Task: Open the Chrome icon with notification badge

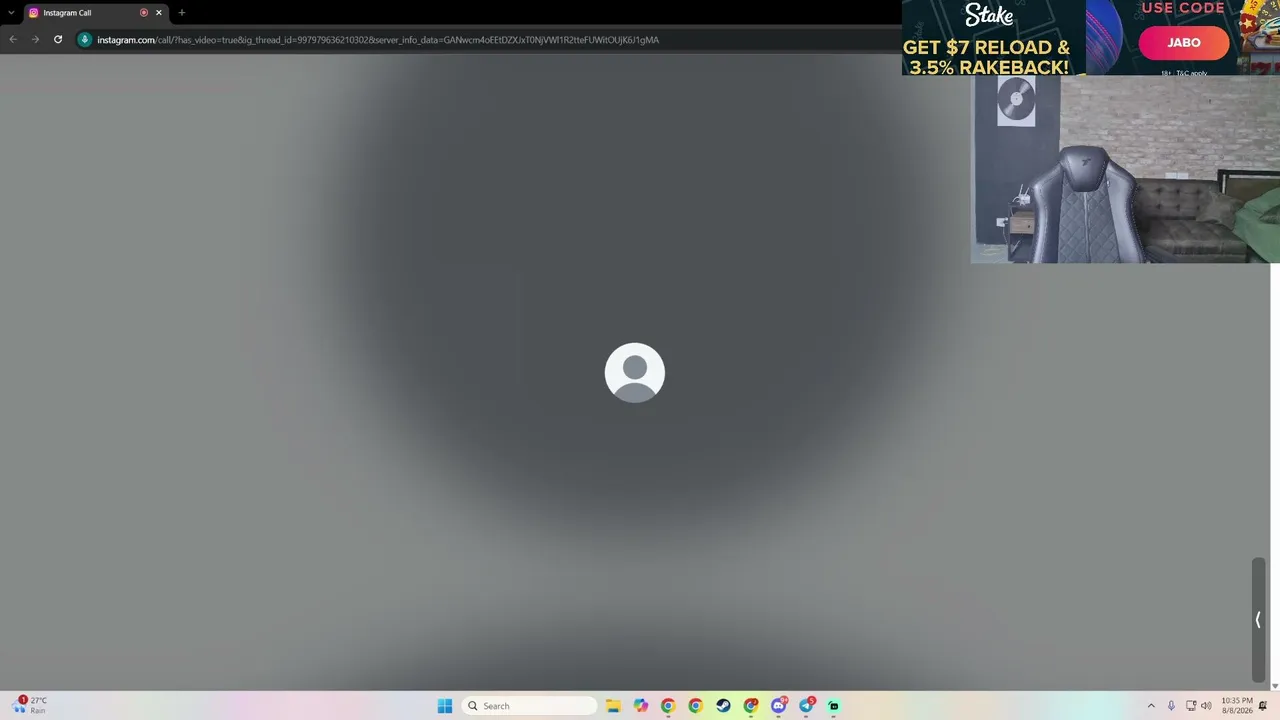Action: [751, 706]
